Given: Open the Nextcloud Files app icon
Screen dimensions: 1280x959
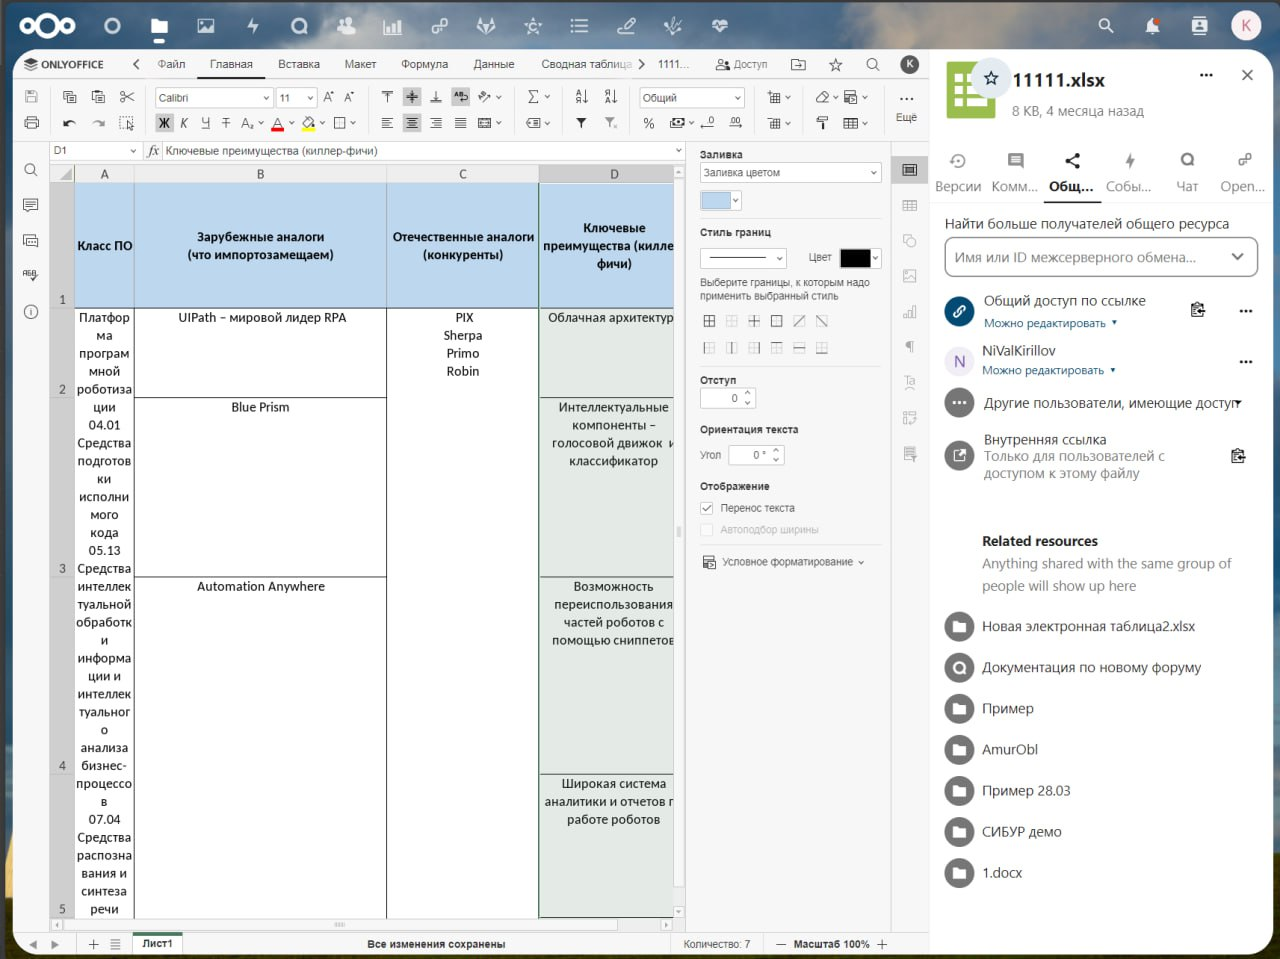Looking at the screenshot, I should click(159, 26).
